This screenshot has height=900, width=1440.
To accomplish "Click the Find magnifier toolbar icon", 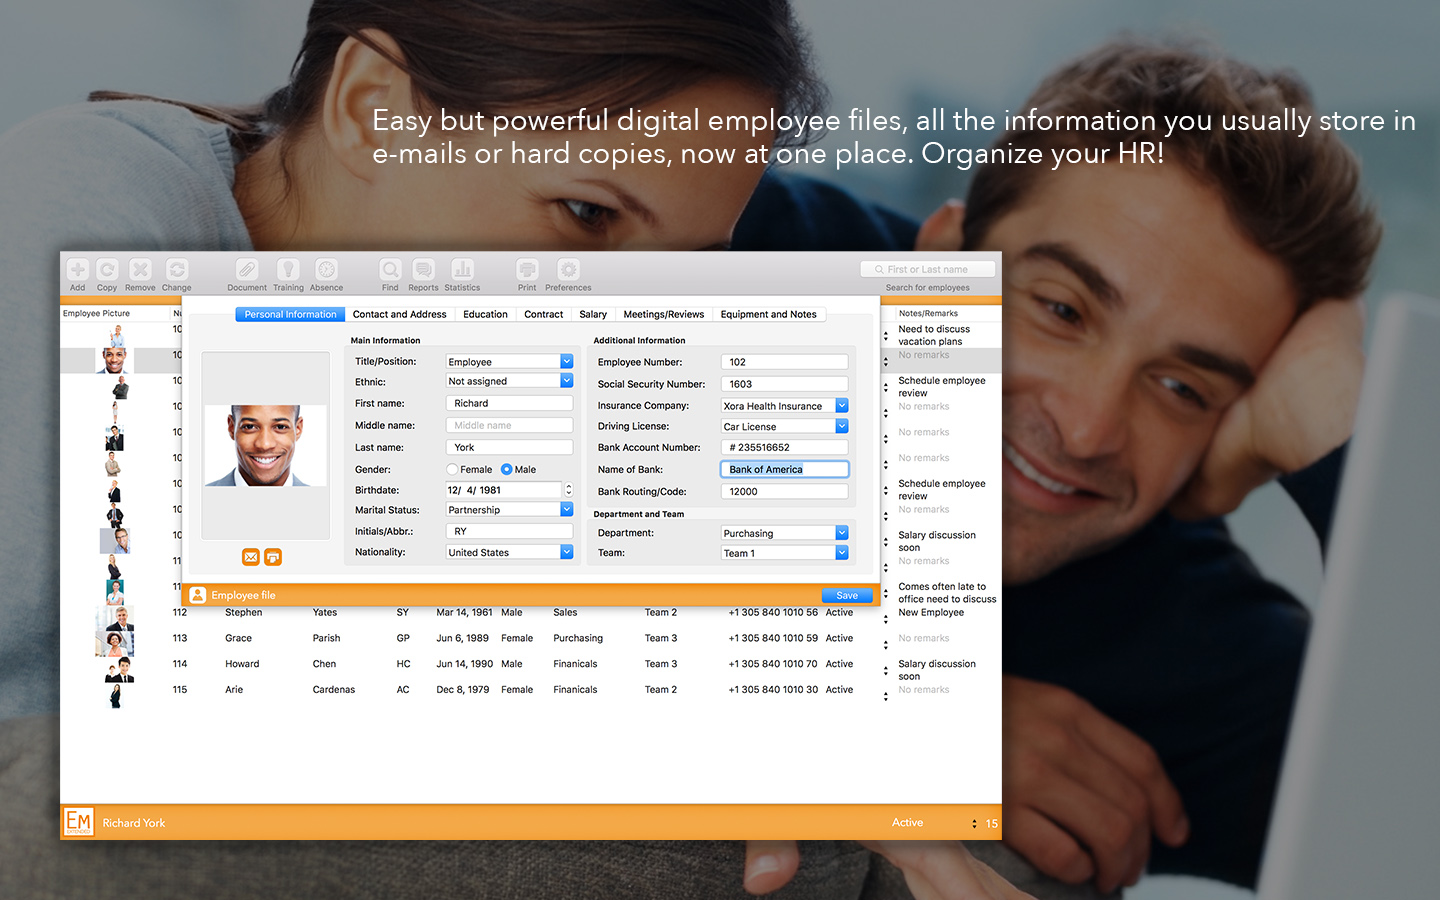I will [390, 270].
